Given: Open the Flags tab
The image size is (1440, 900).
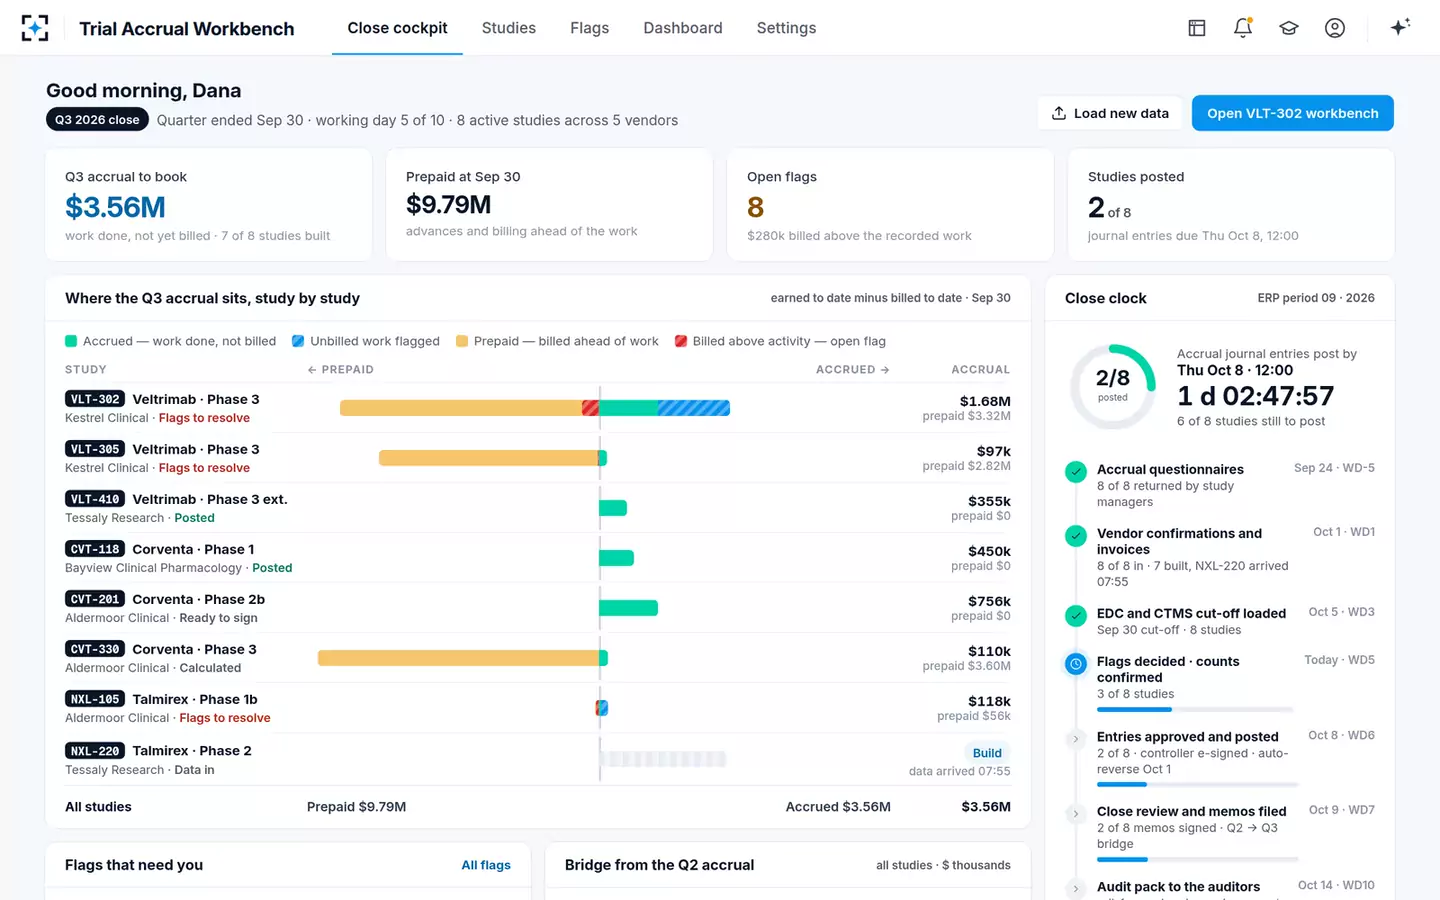Looking at the screenshot, I should point(590,28).
